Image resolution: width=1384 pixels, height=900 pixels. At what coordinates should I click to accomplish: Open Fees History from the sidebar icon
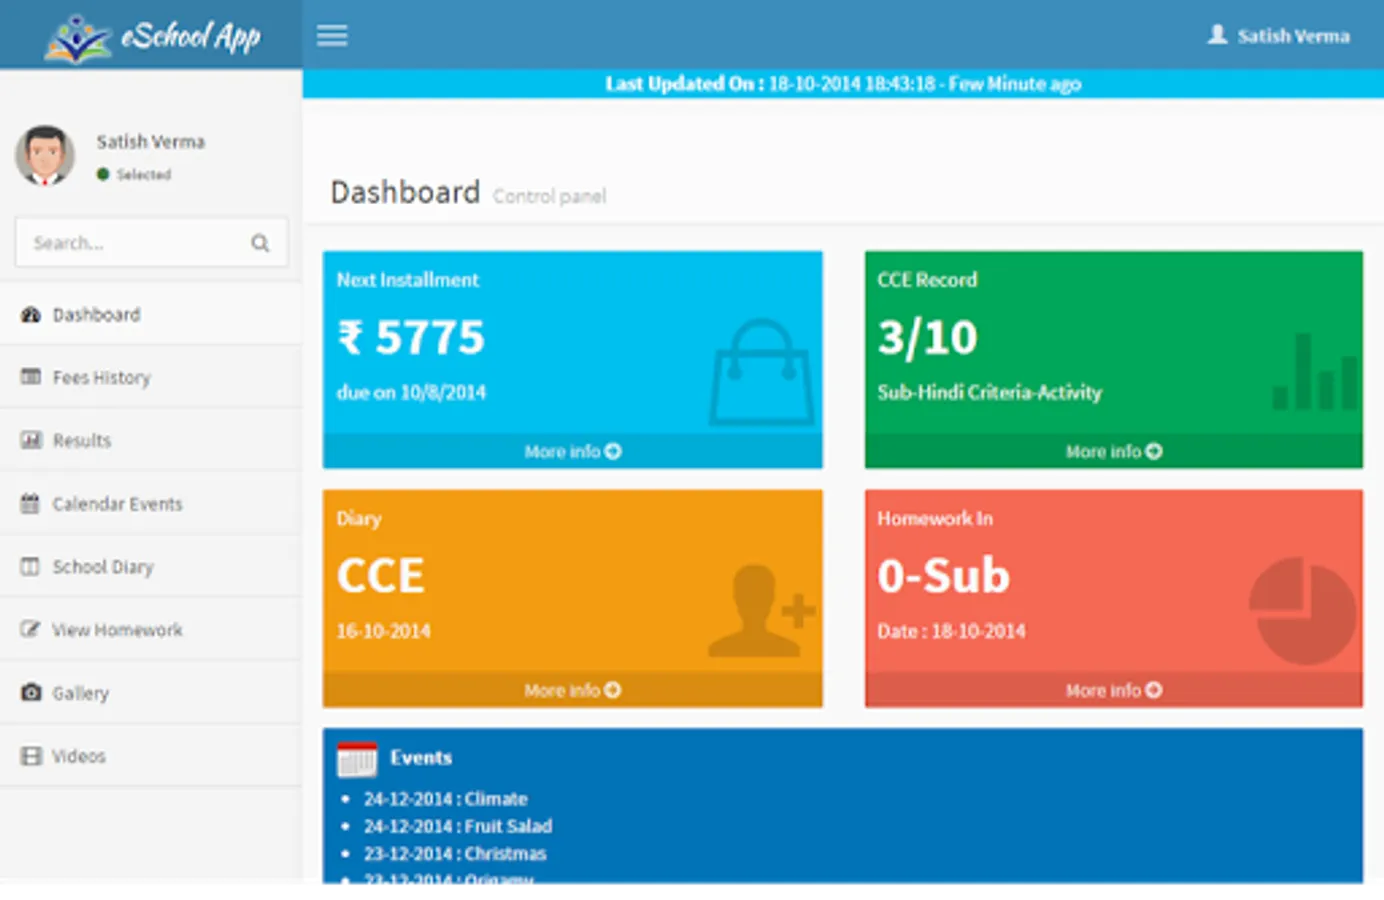point(28,377)
